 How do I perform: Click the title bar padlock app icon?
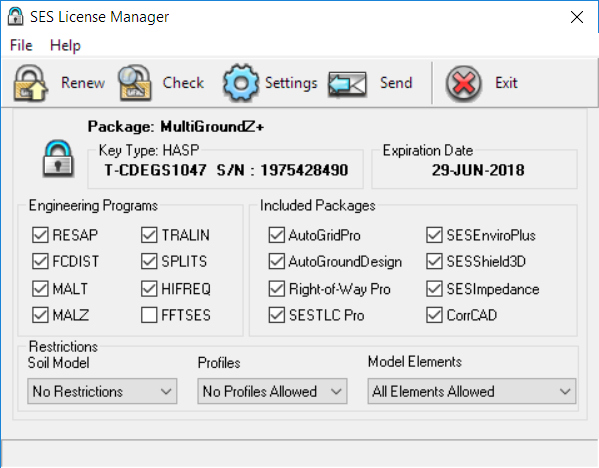tap(15, 16)
